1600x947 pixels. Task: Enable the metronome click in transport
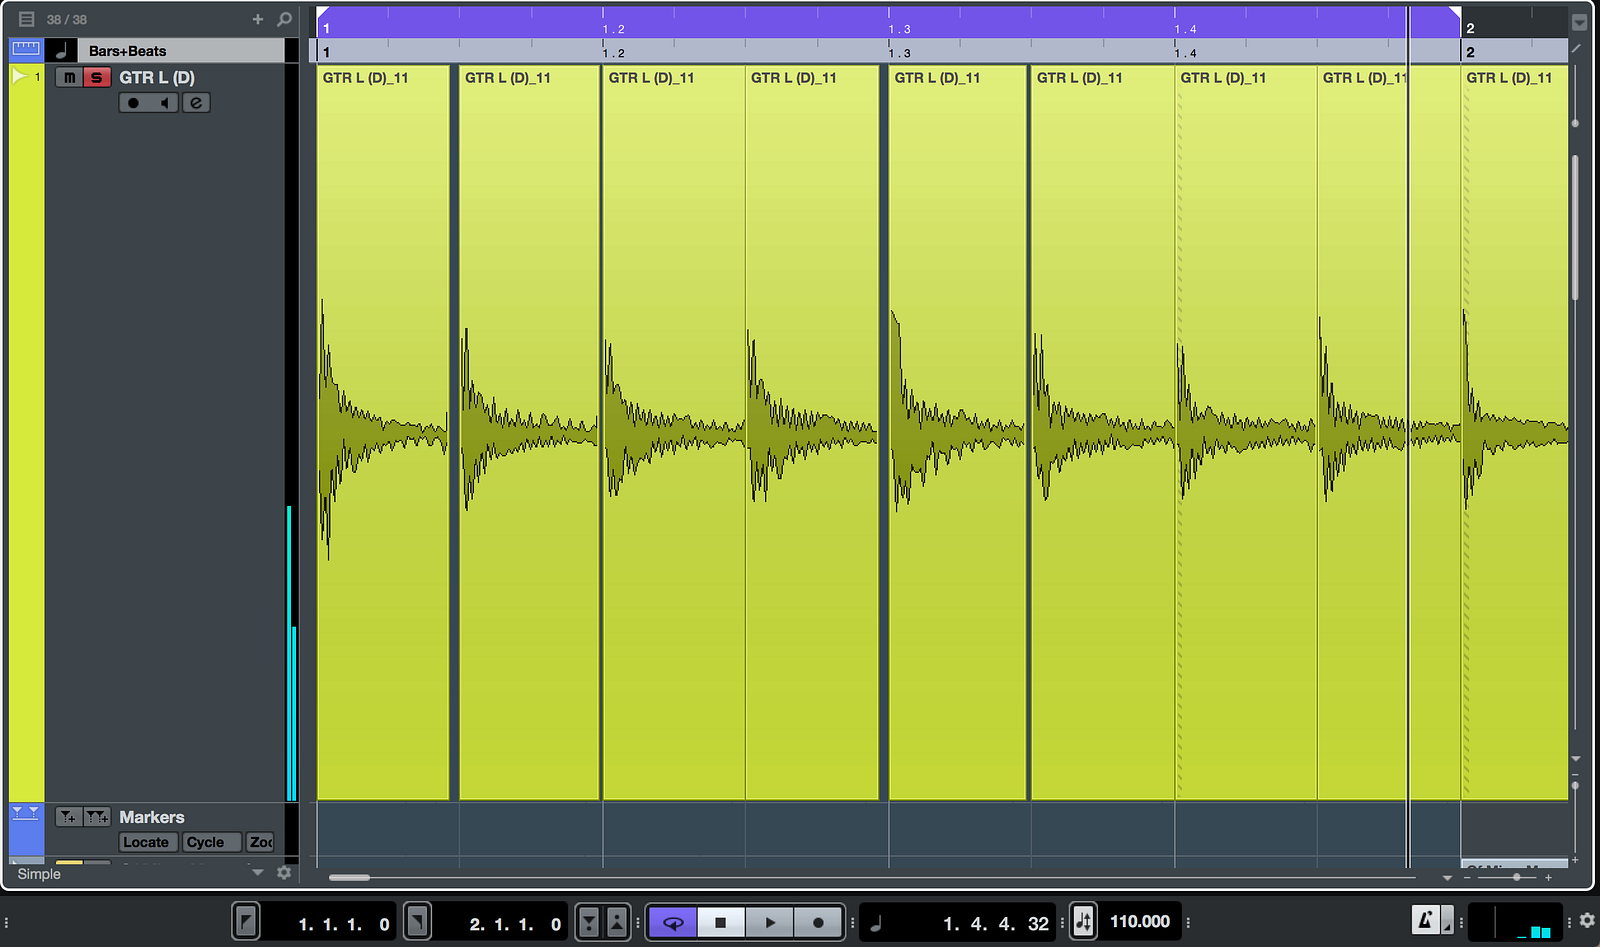click(x=1425, y=921)
